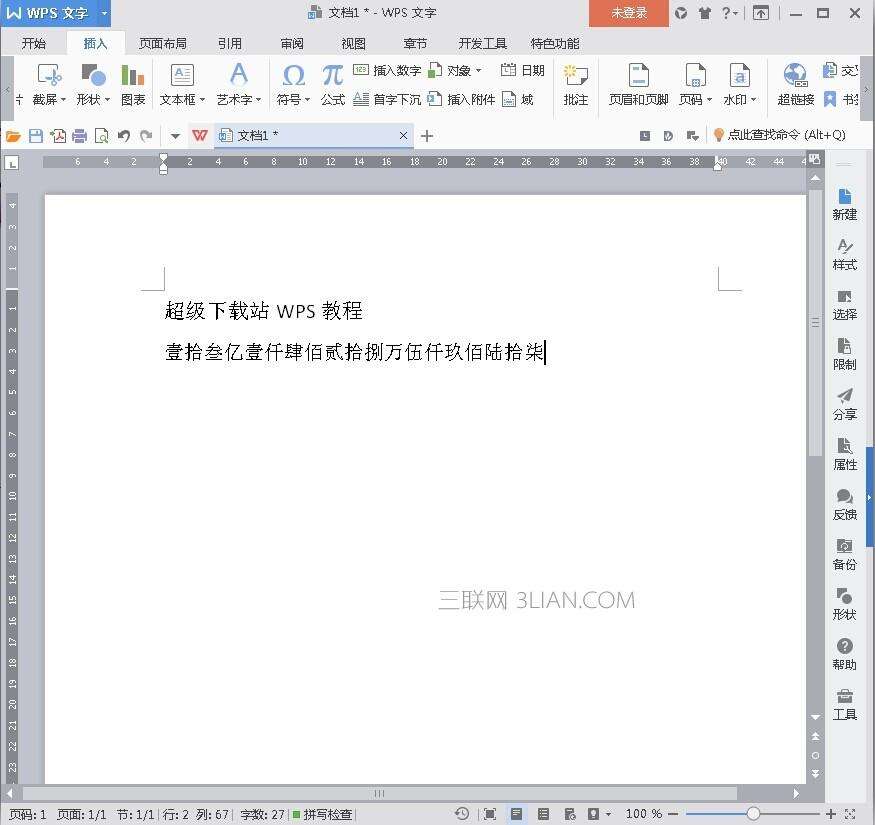The image size is (875, 825).
Task: Insert Date (日期)
Action: (x=522, y=70)
